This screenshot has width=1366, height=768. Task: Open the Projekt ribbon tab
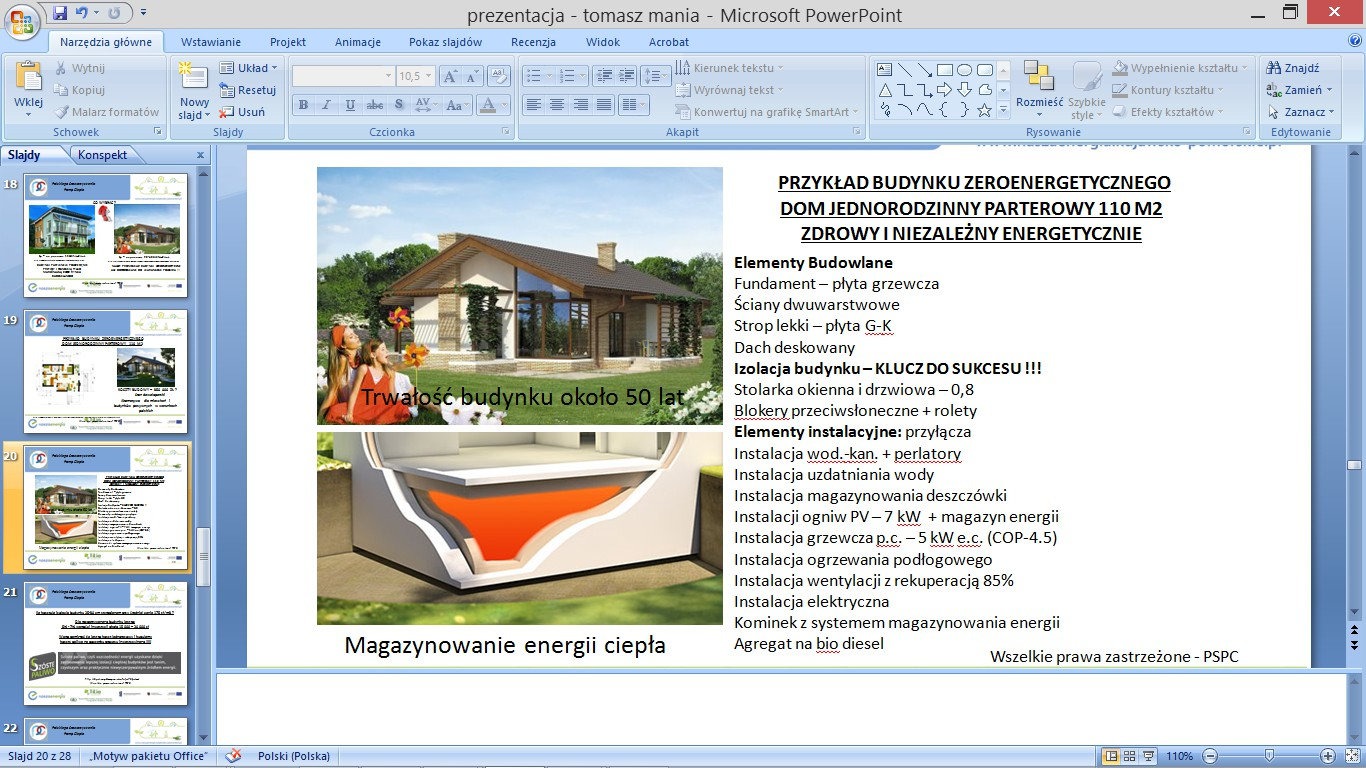pos(288,42)
